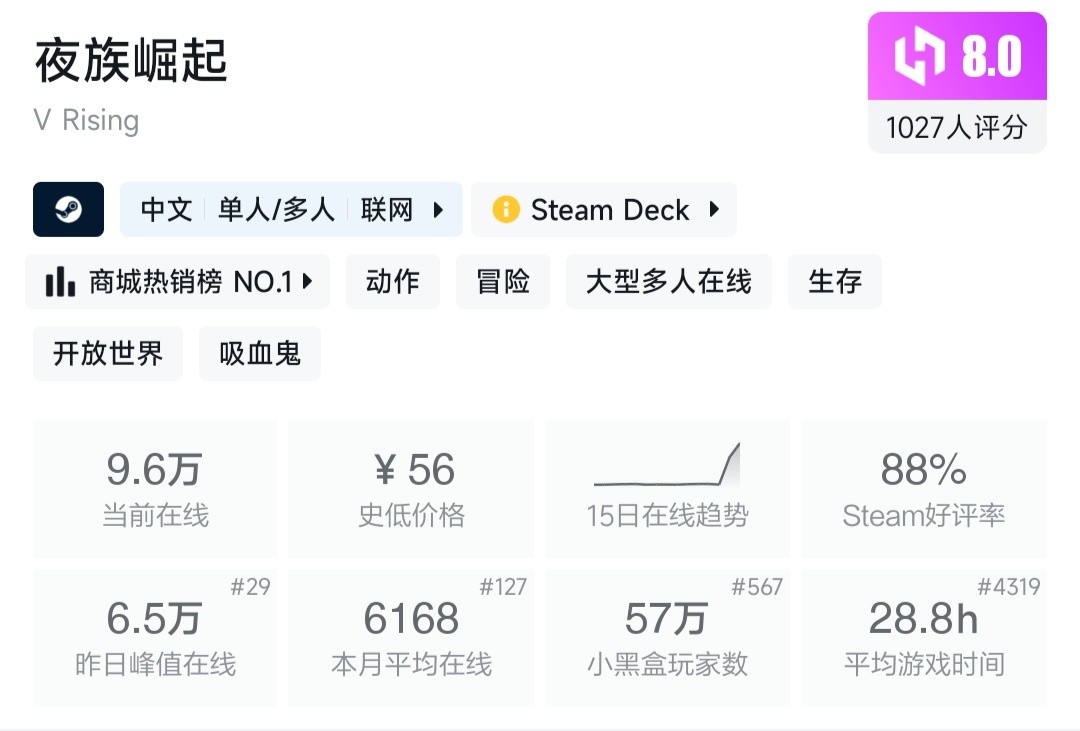Viewport: 1080px width, 731px height.
Task: Click the bar chart sales ranking icon
Action: click(61, 282)
